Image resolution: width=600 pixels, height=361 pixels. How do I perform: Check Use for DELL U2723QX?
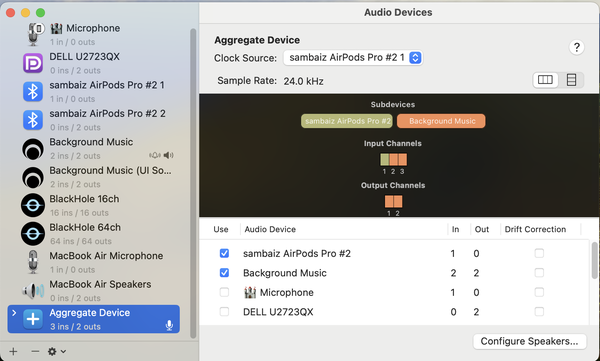coord(224,312)
